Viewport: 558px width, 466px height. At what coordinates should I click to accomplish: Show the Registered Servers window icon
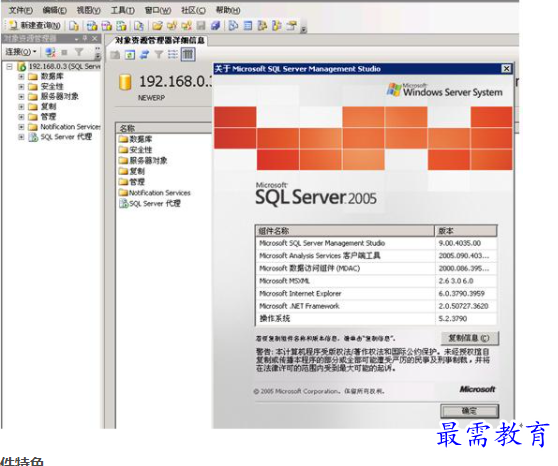pyautogui.click(x=233, y=26)
